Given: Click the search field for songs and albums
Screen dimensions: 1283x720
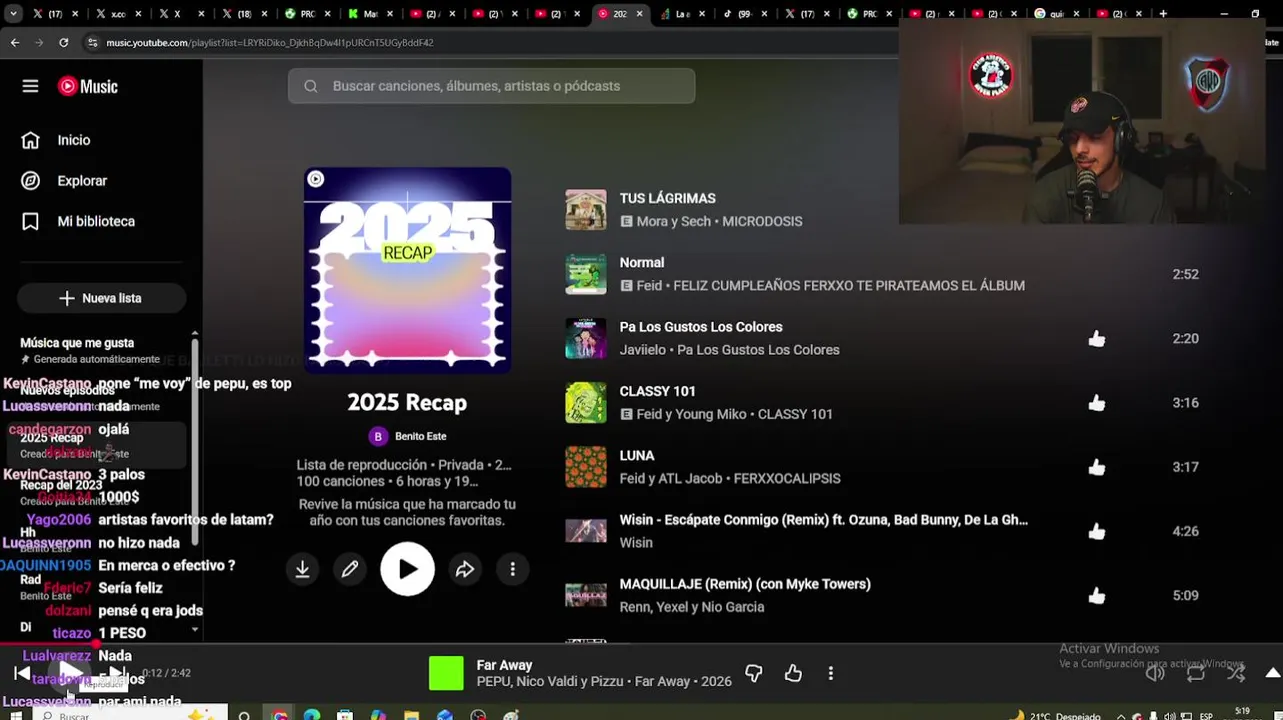Looking at the screenshot, I should click(491, 86).
